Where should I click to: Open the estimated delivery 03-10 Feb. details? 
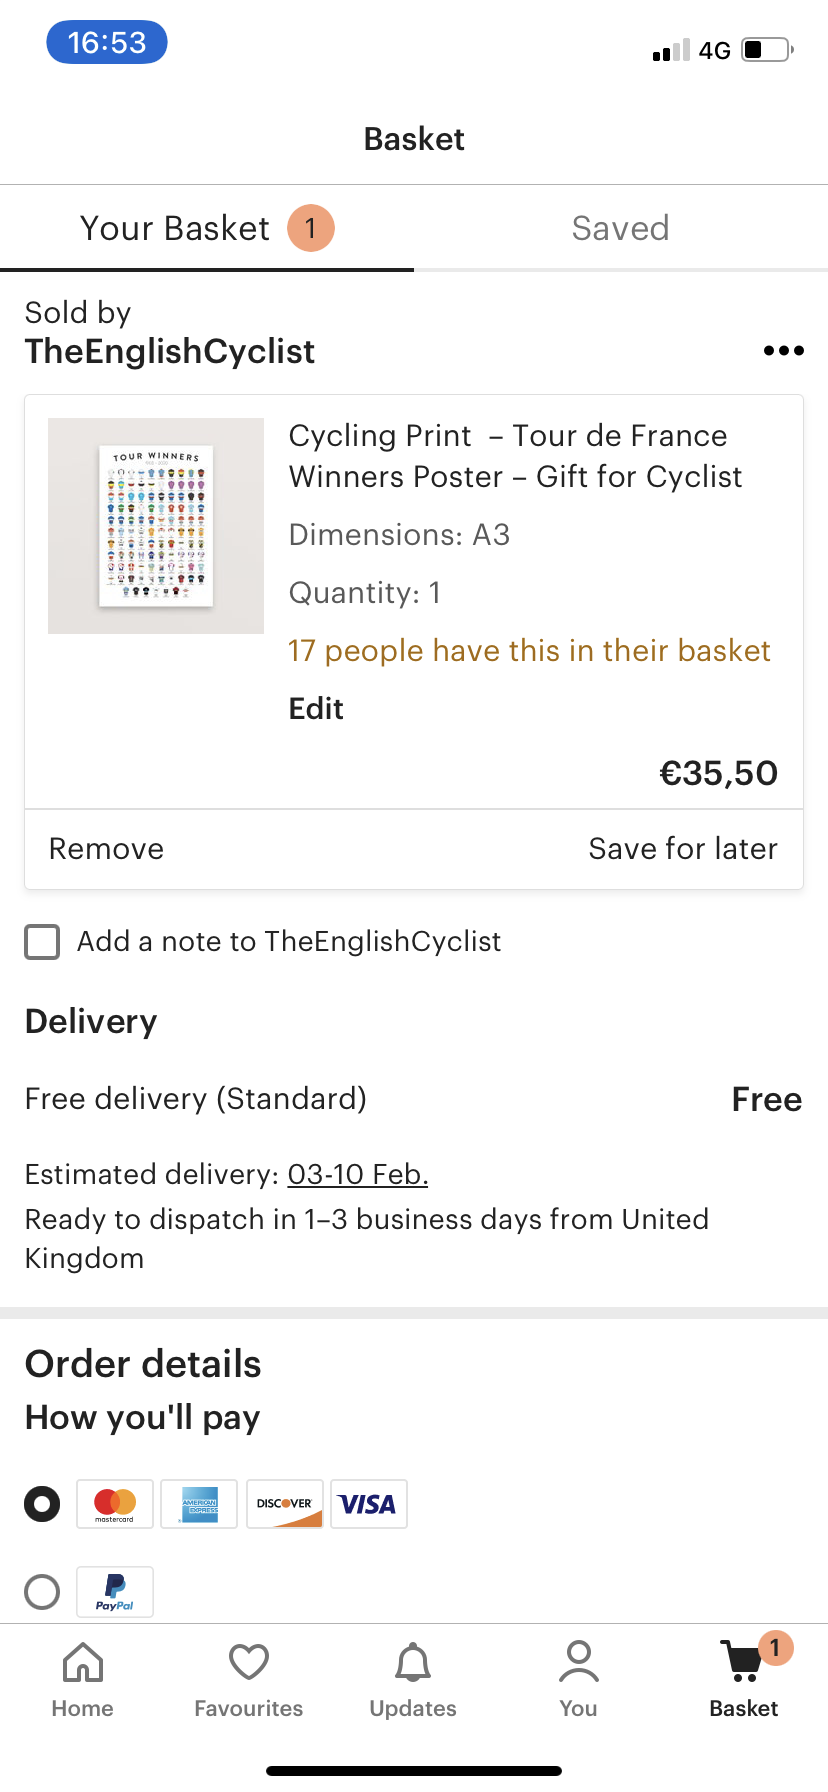pos(357,1174)
